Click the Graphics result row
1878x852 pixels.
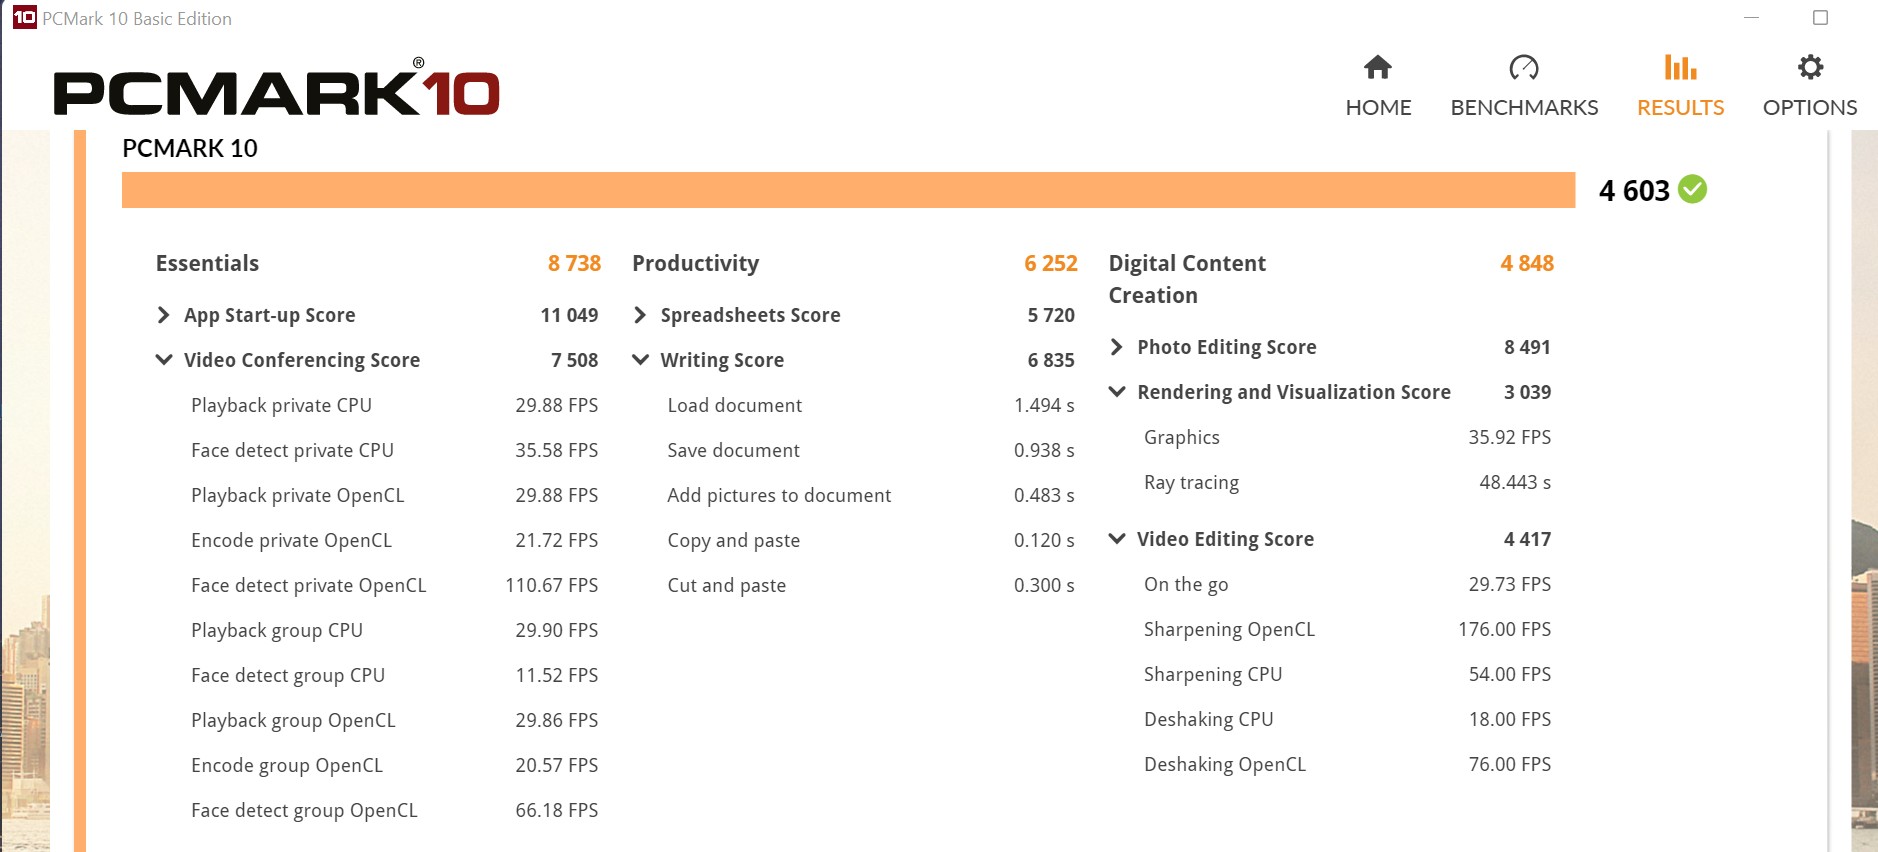click(1348, 437)
